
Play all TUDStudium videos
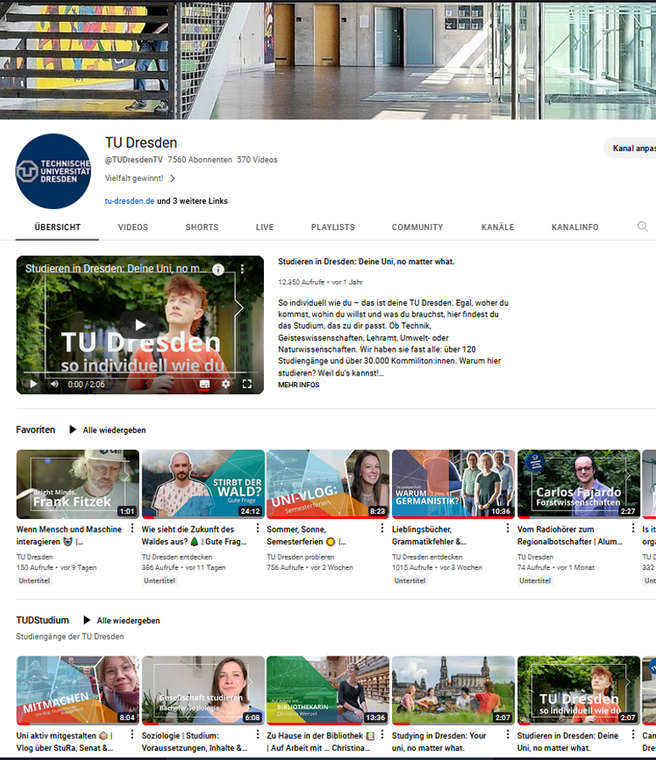(x=121, y=621)
